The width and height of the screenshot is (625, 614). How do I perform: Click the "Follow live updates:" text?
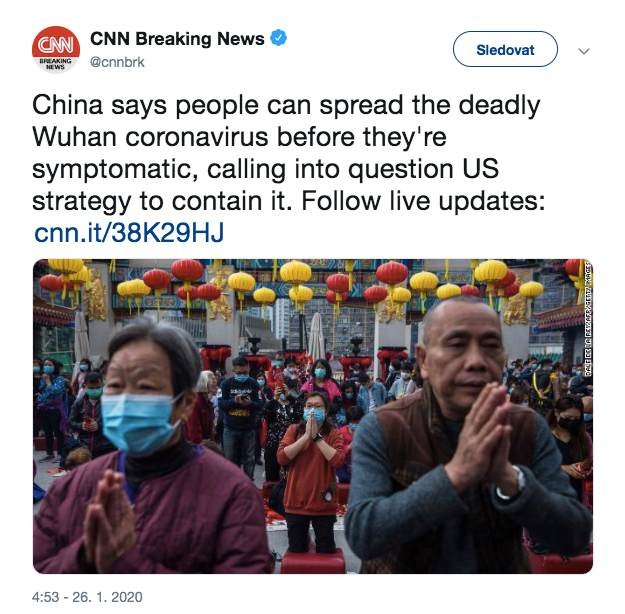(x=423, y=201)
